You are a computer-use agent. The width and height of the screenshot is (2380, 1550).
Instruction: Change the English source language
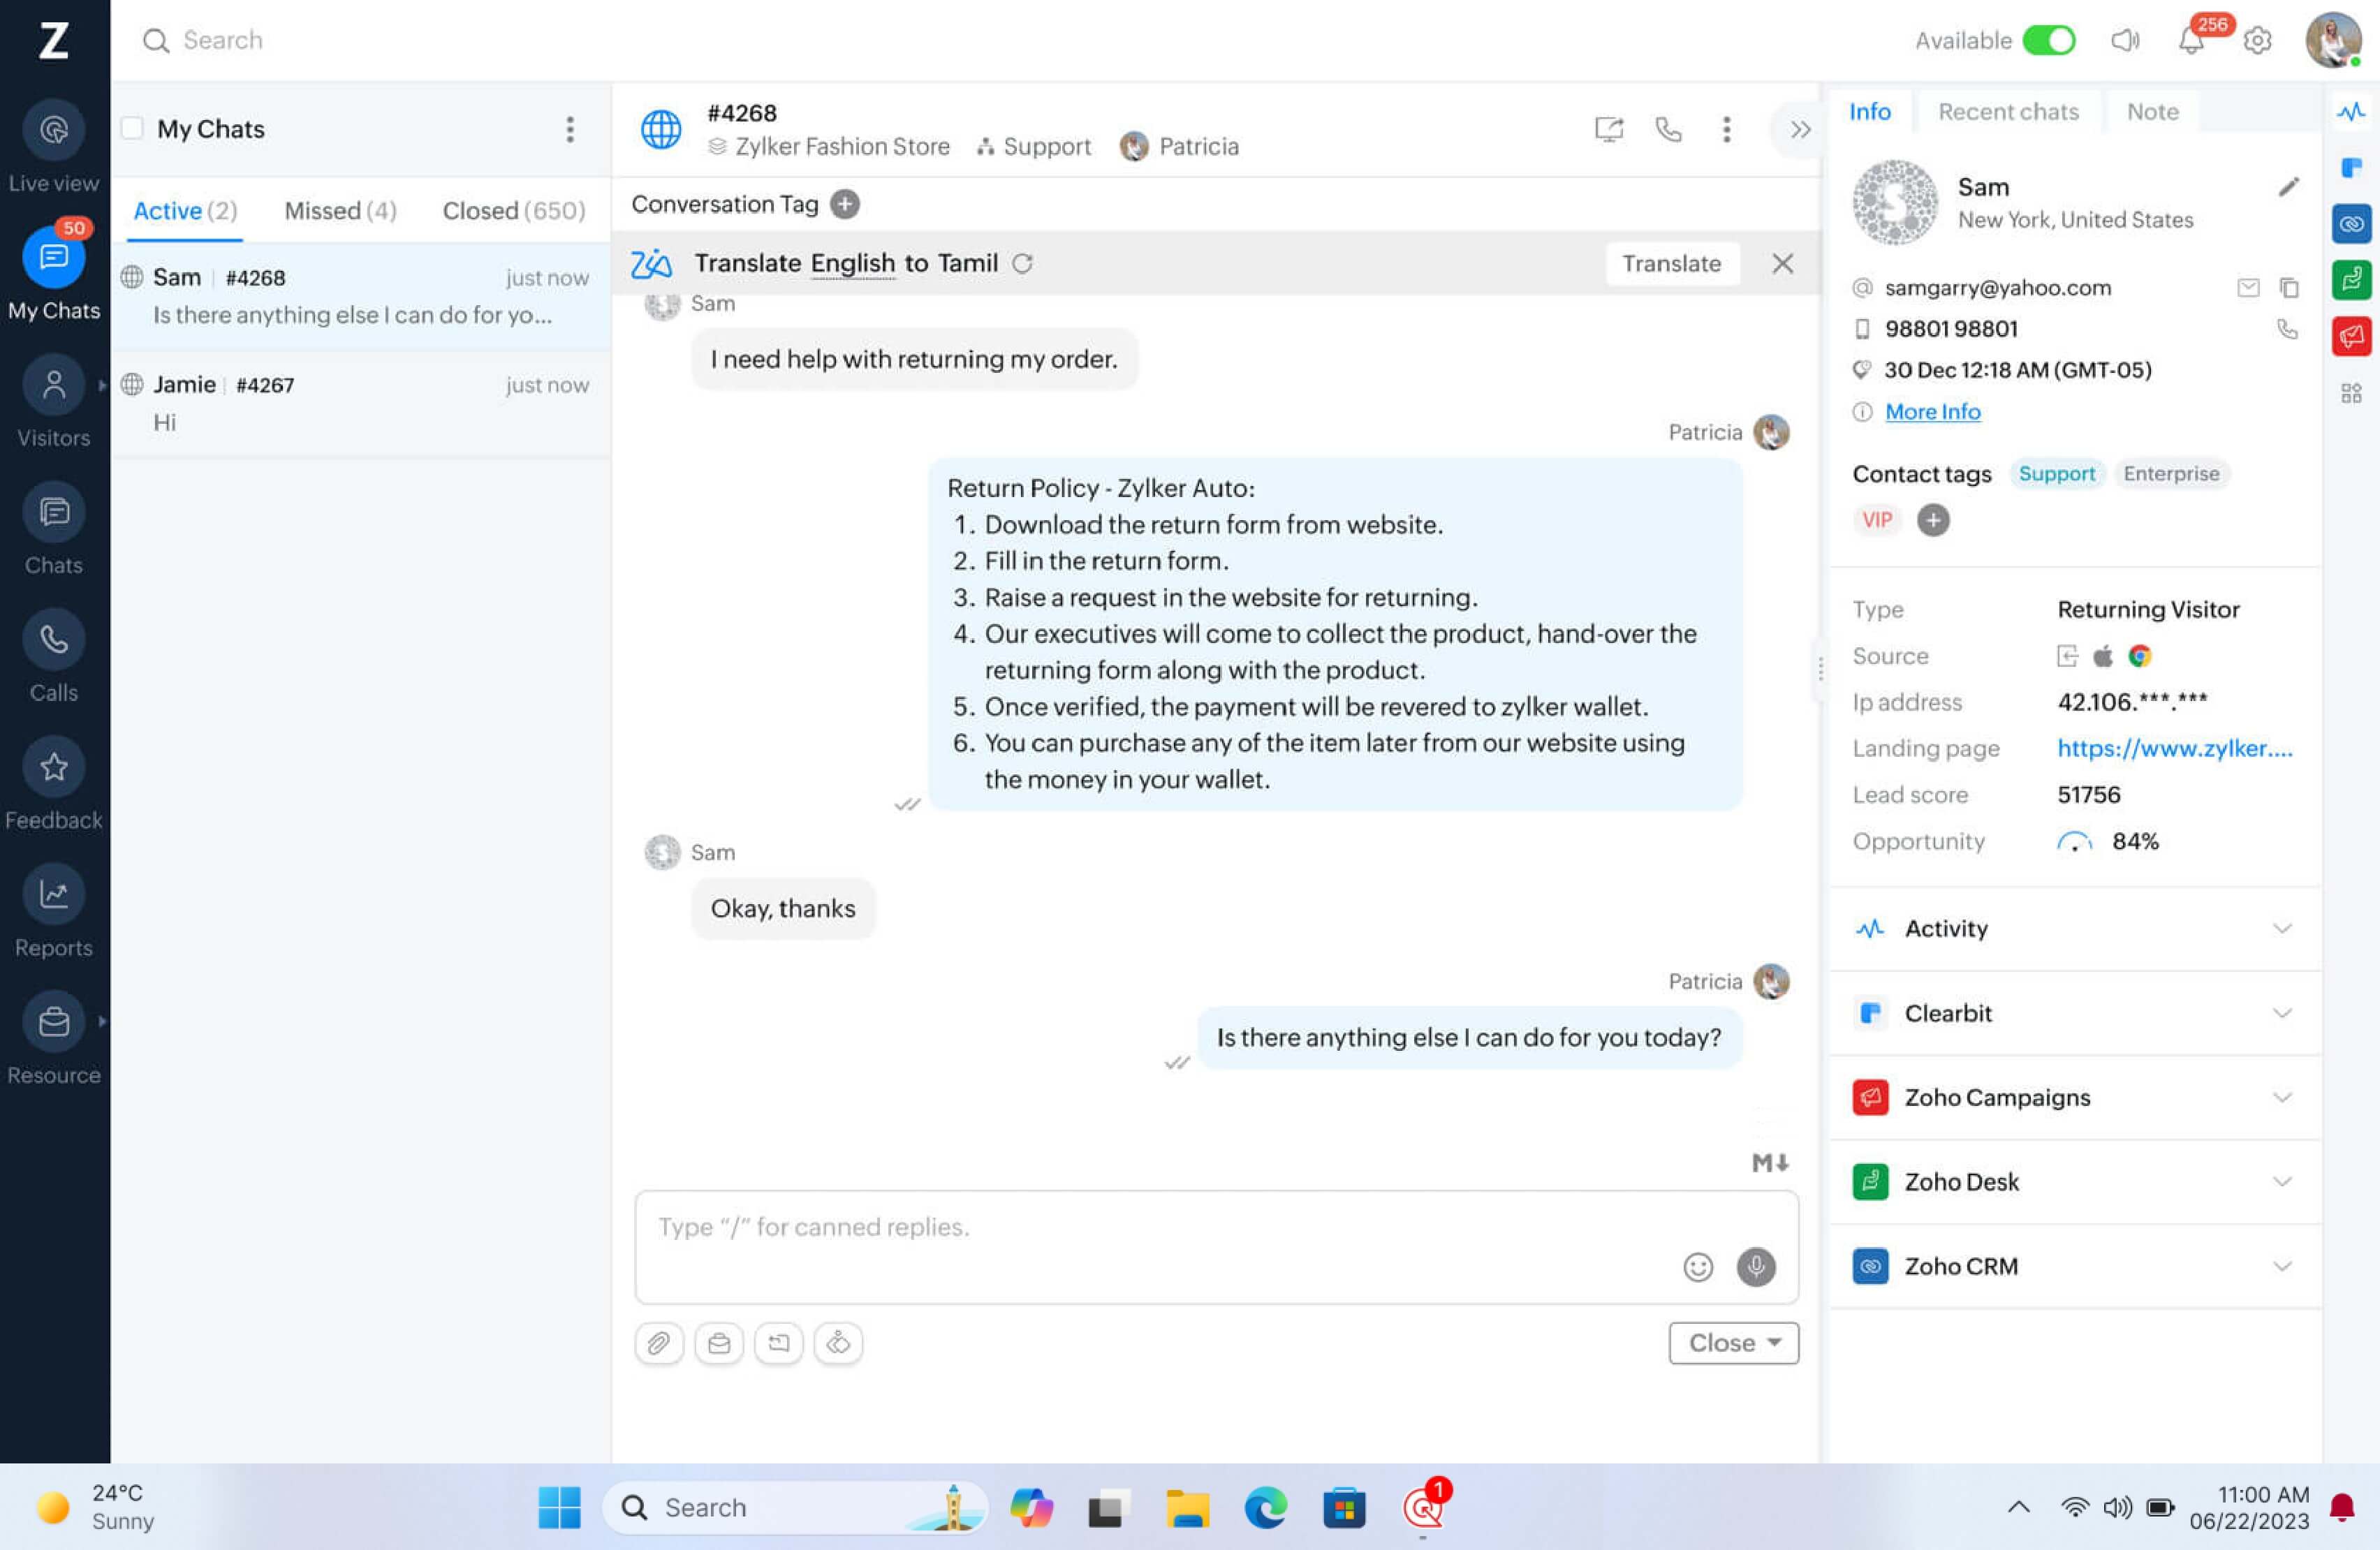852,263
